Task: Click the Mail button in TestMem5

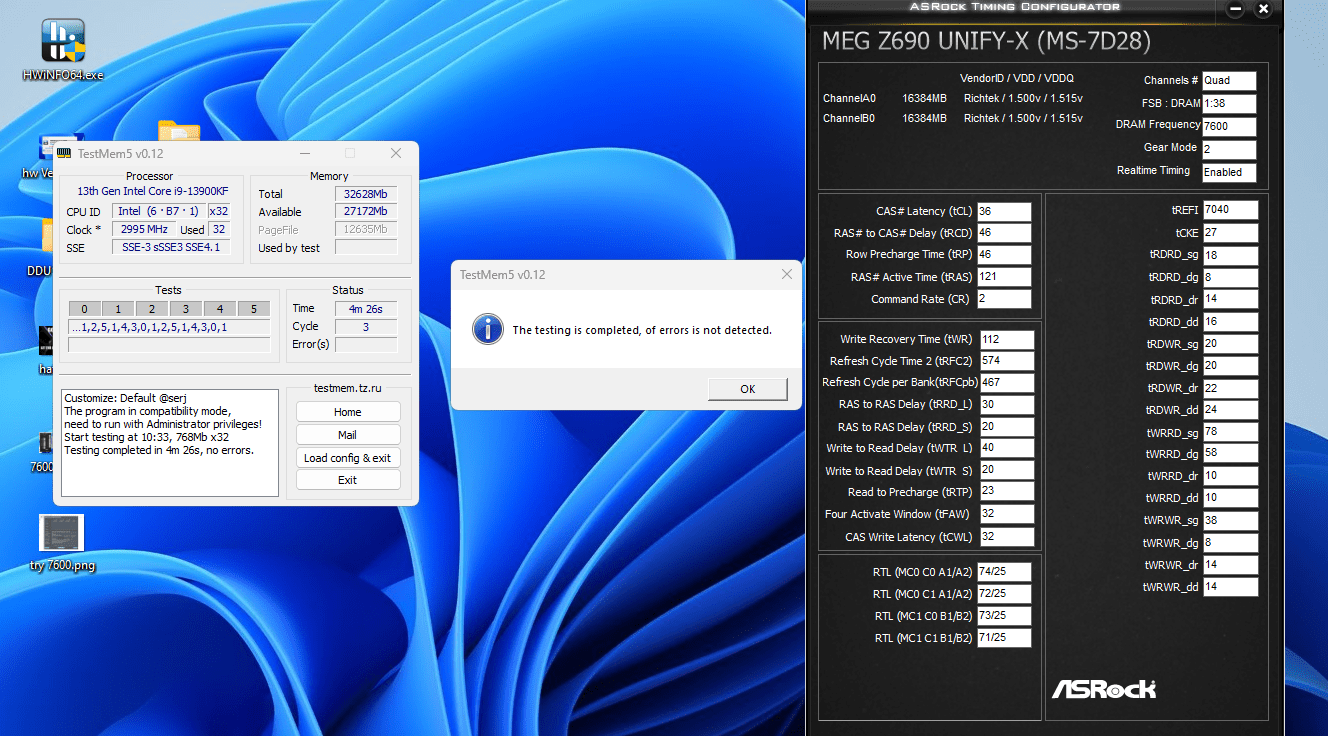Action: (348, 435)
